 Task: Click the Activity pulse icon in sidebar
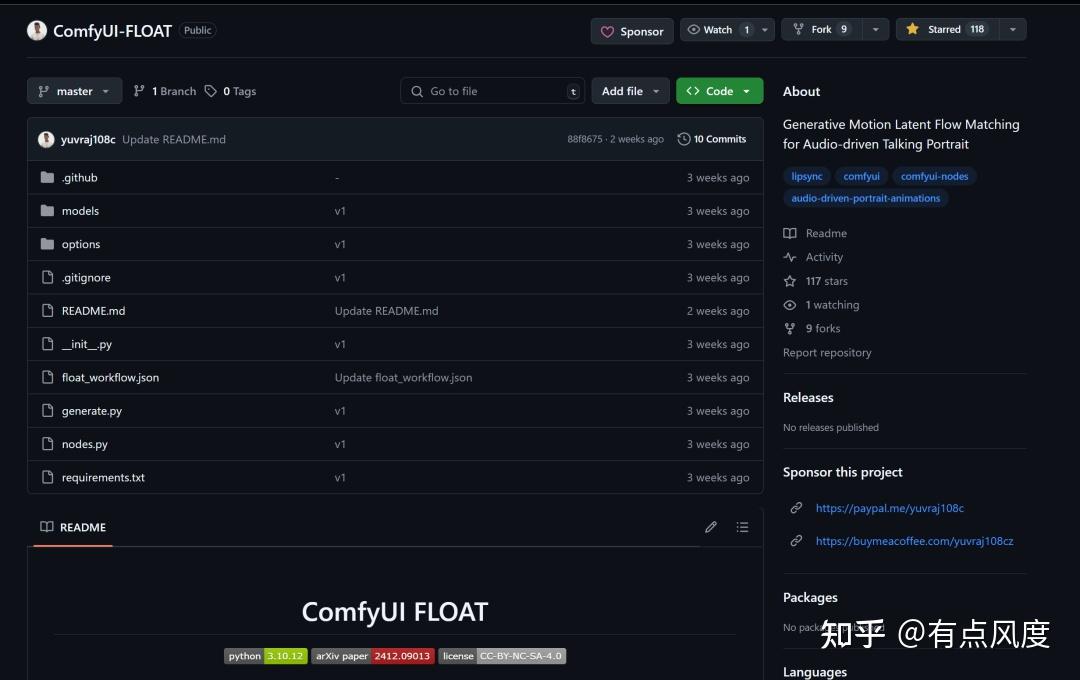point(790,257)
